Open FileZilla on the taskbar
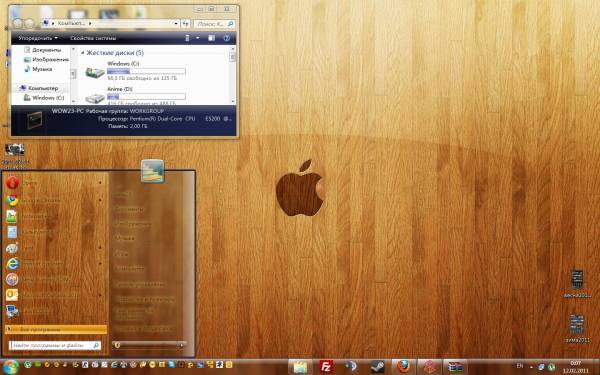The image size is (600, 375). 326,367
